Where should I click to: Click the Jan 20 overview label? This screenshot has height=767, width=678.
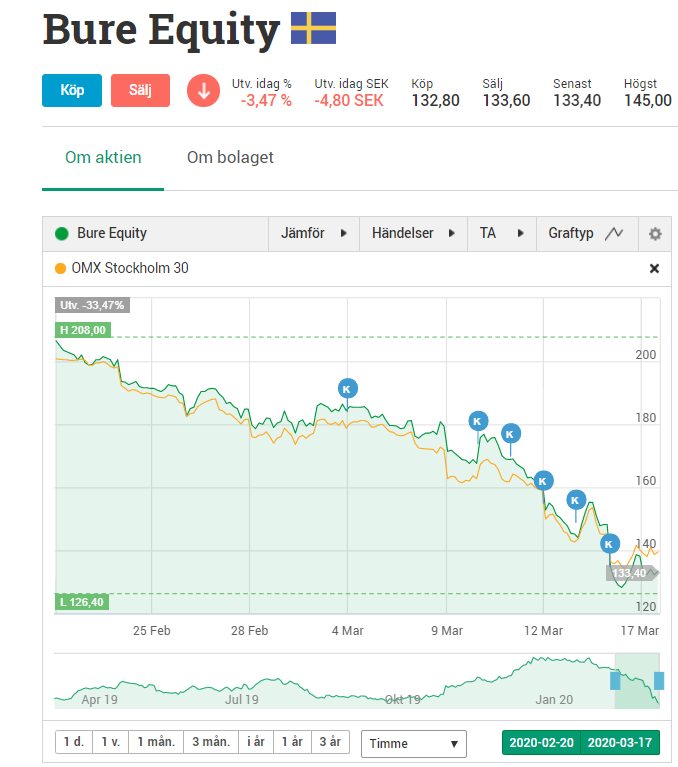[x=554, y=700]
